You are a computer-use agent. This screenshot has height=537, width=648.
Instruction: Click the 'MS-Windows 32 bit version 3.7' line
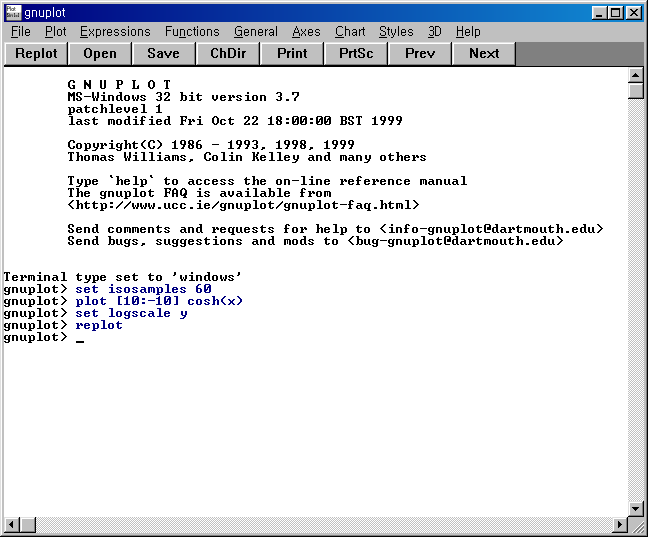tap(183, 97)
